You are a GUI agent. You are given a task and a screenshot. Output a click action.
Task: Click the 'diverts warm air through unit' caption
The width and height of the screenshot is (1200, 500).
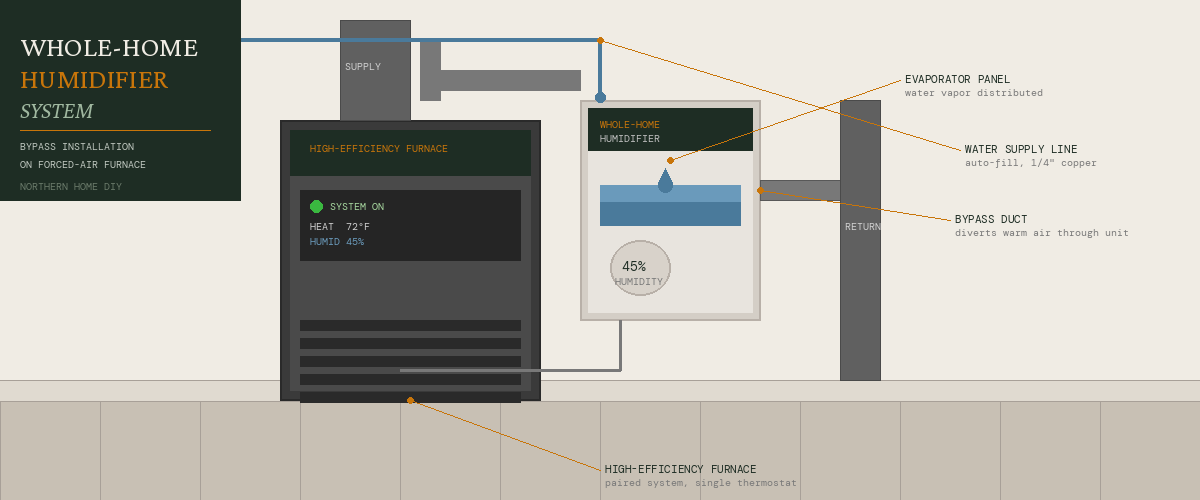(x=1042, y=233)
